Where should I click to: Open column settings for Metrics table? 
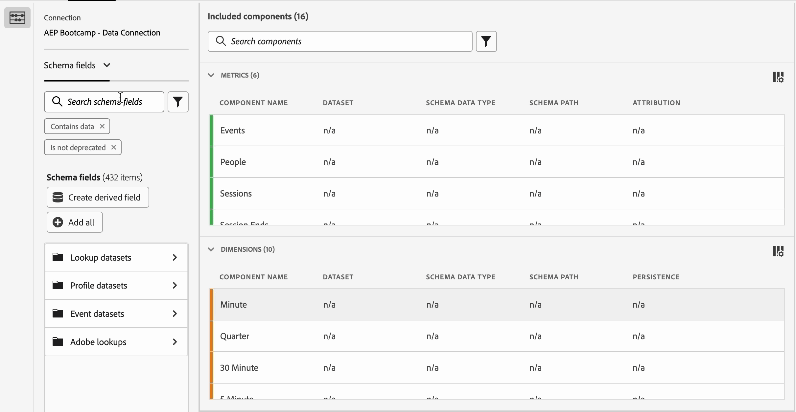pos(778,77)
